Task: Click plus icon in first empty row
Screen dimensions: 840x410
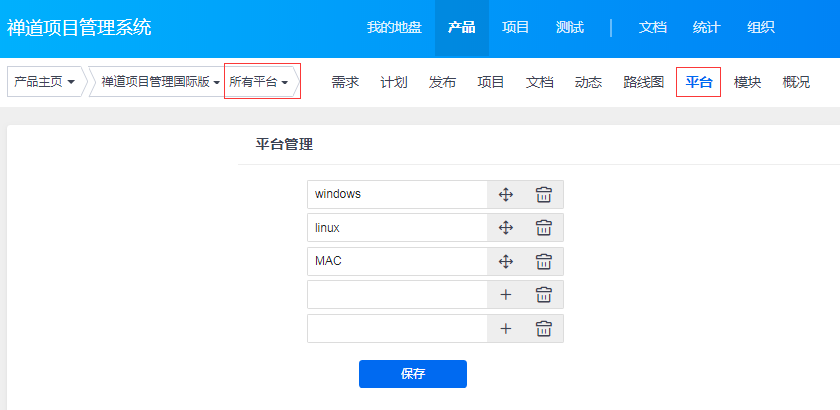Action: coord(506,295)
